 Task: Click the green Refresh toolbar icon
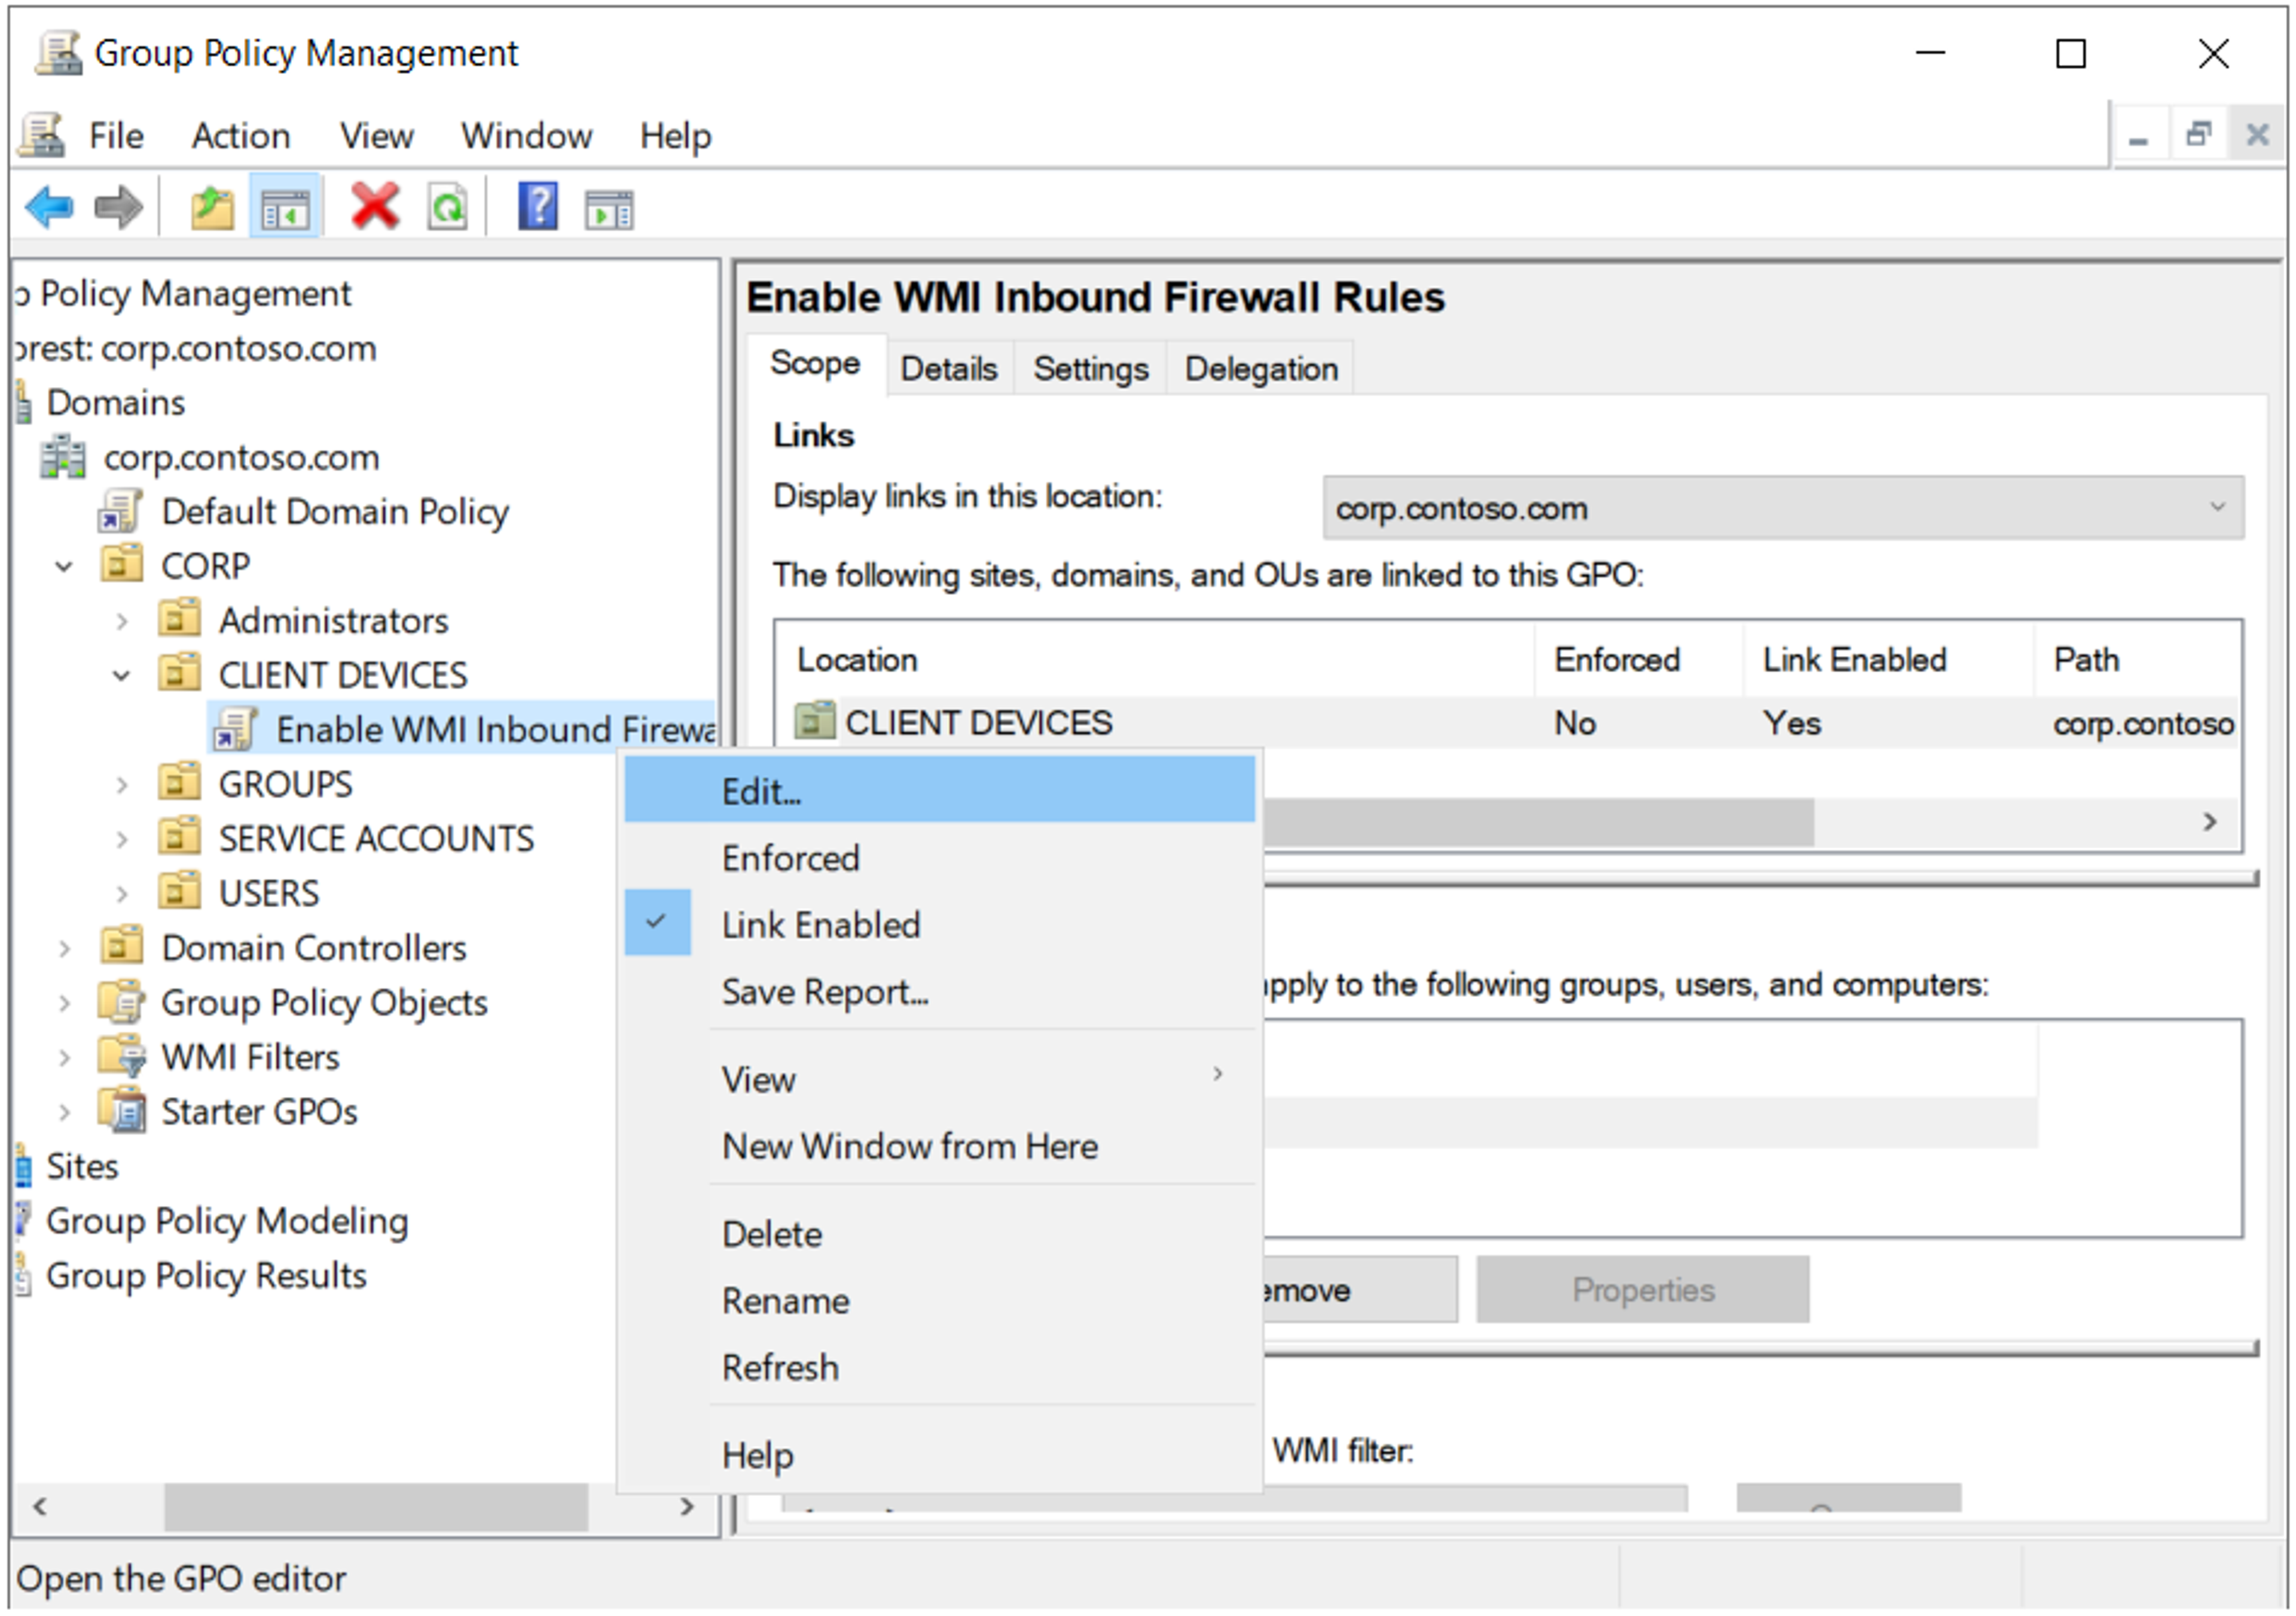(x=448, y=208)
